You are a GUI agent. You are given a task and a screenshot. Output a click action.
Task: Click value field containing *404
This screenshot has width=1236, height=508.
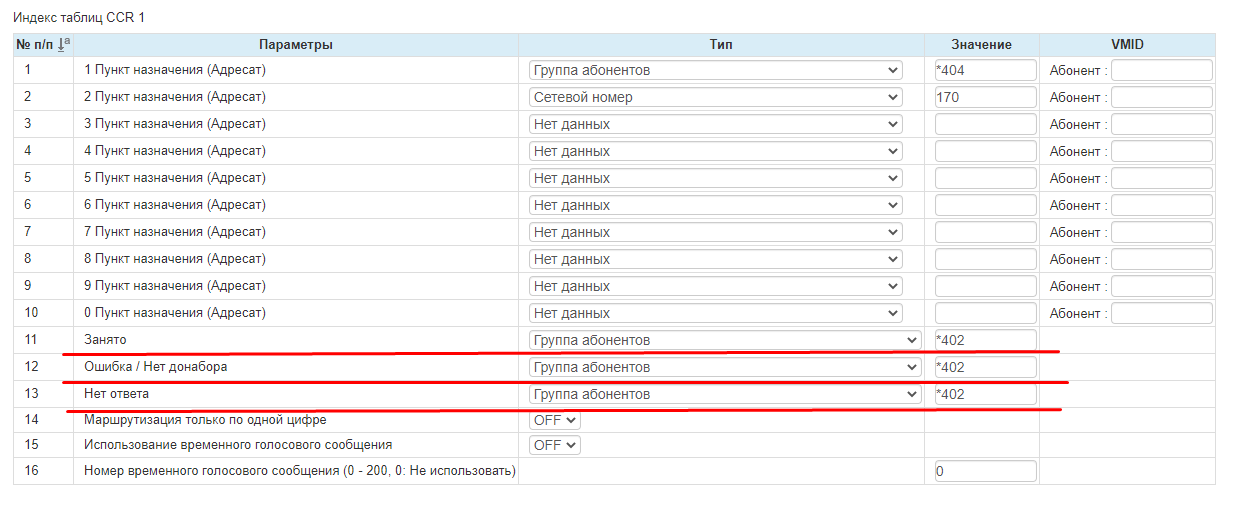[984, 70]
